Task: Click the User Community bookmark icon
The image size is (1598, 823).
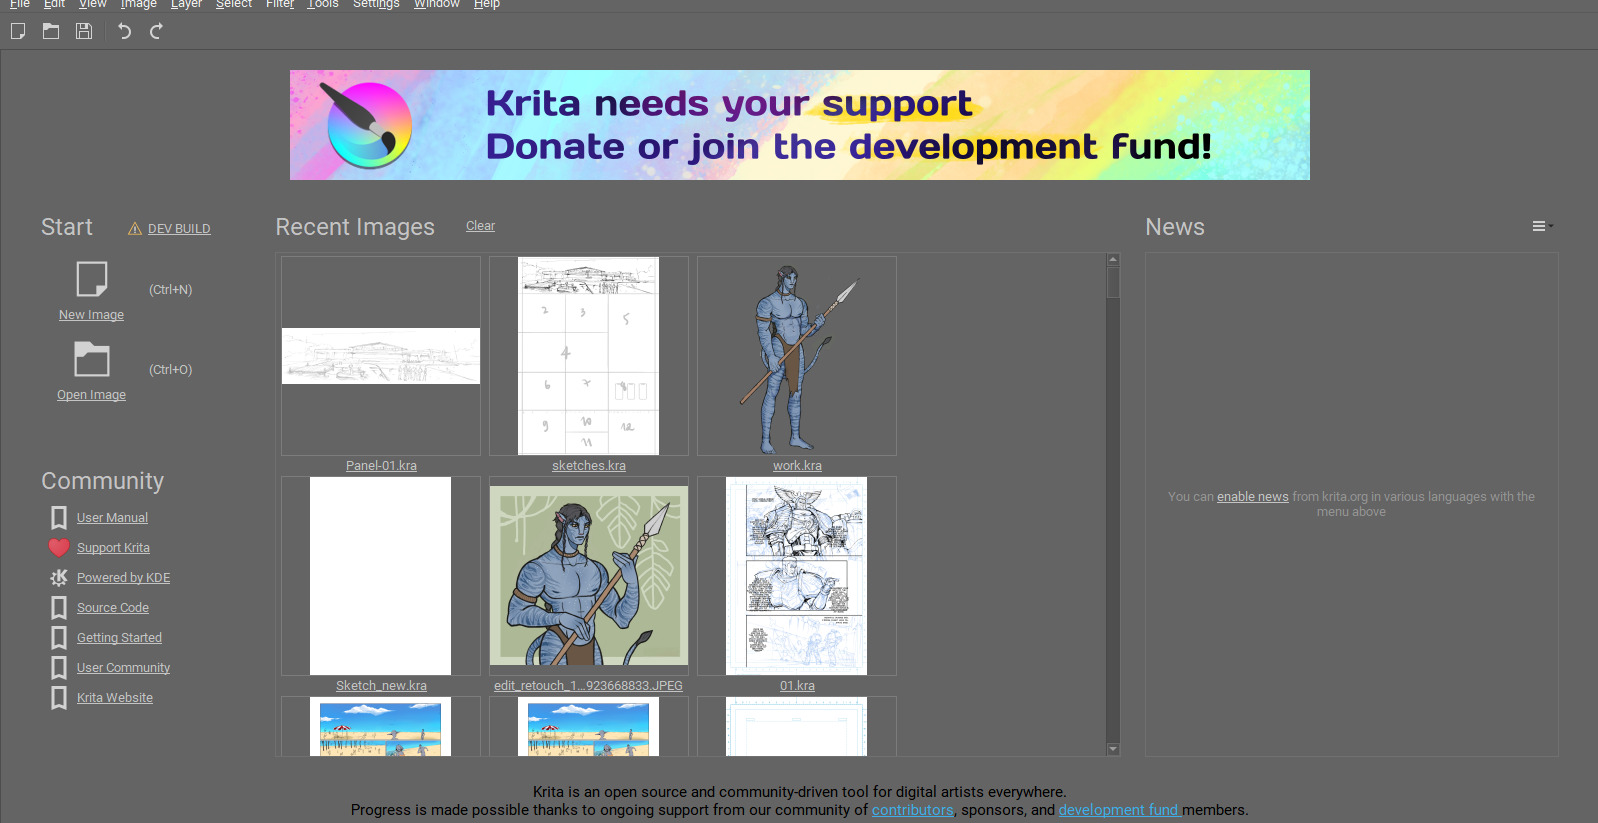Action: [59, 667]
